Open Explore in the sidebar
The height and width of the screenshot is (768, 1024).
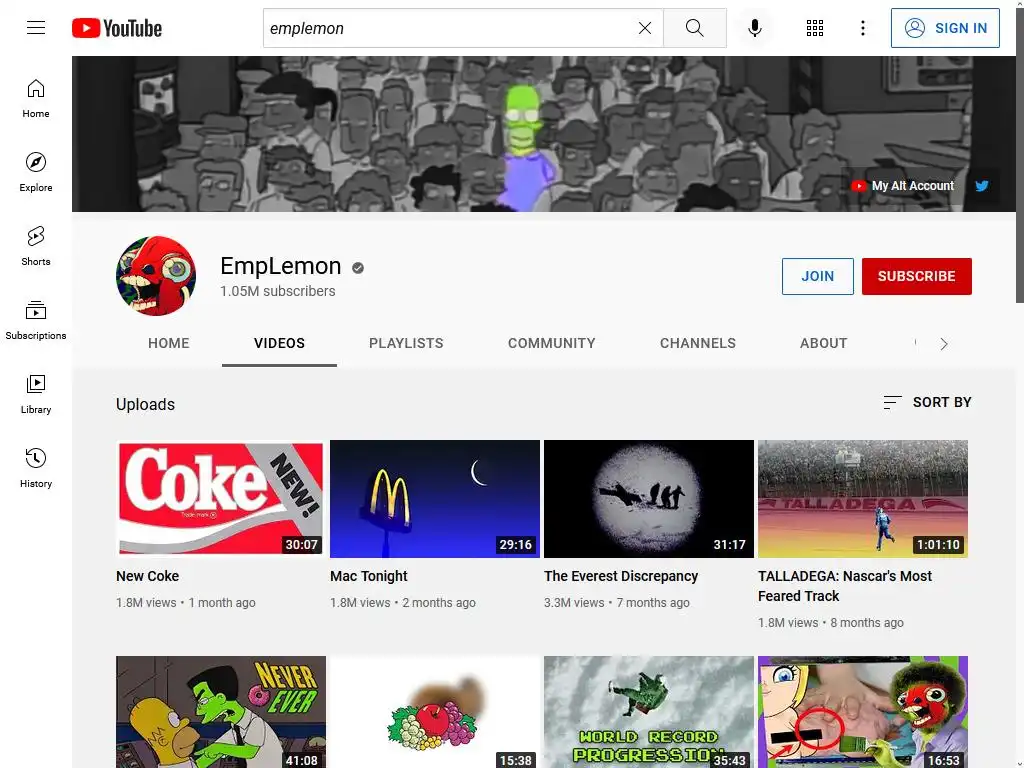36,172
